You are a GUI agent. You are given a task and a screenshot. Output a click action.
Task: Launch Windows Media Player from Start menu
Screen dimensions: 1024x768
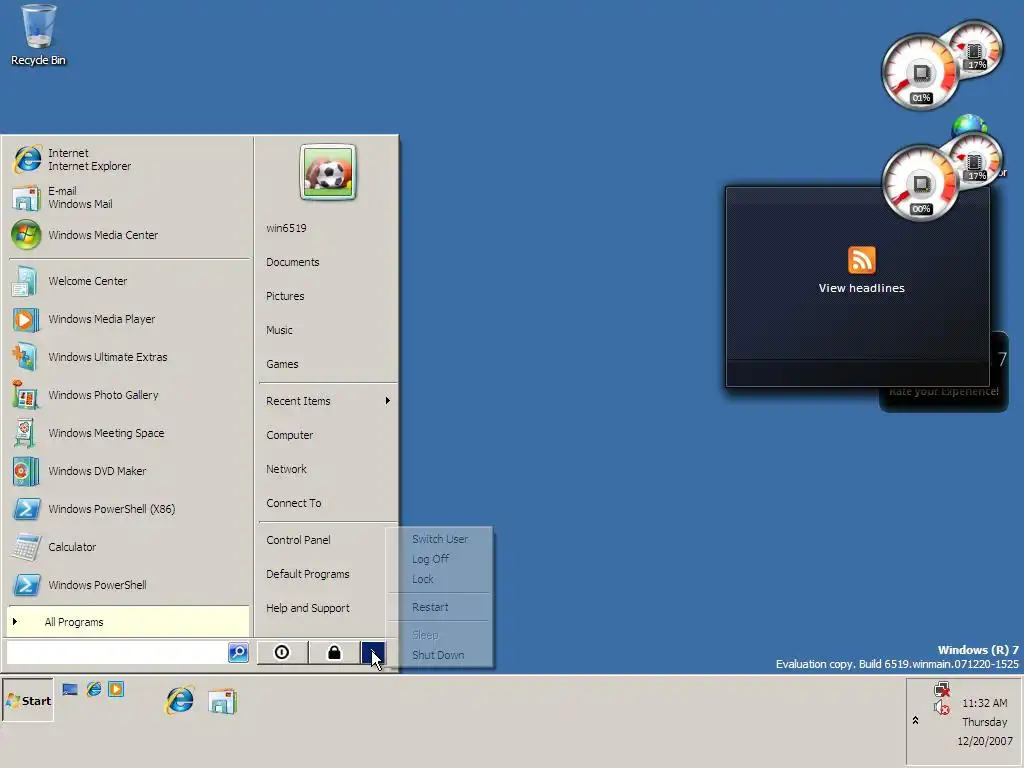coord(128,319)
